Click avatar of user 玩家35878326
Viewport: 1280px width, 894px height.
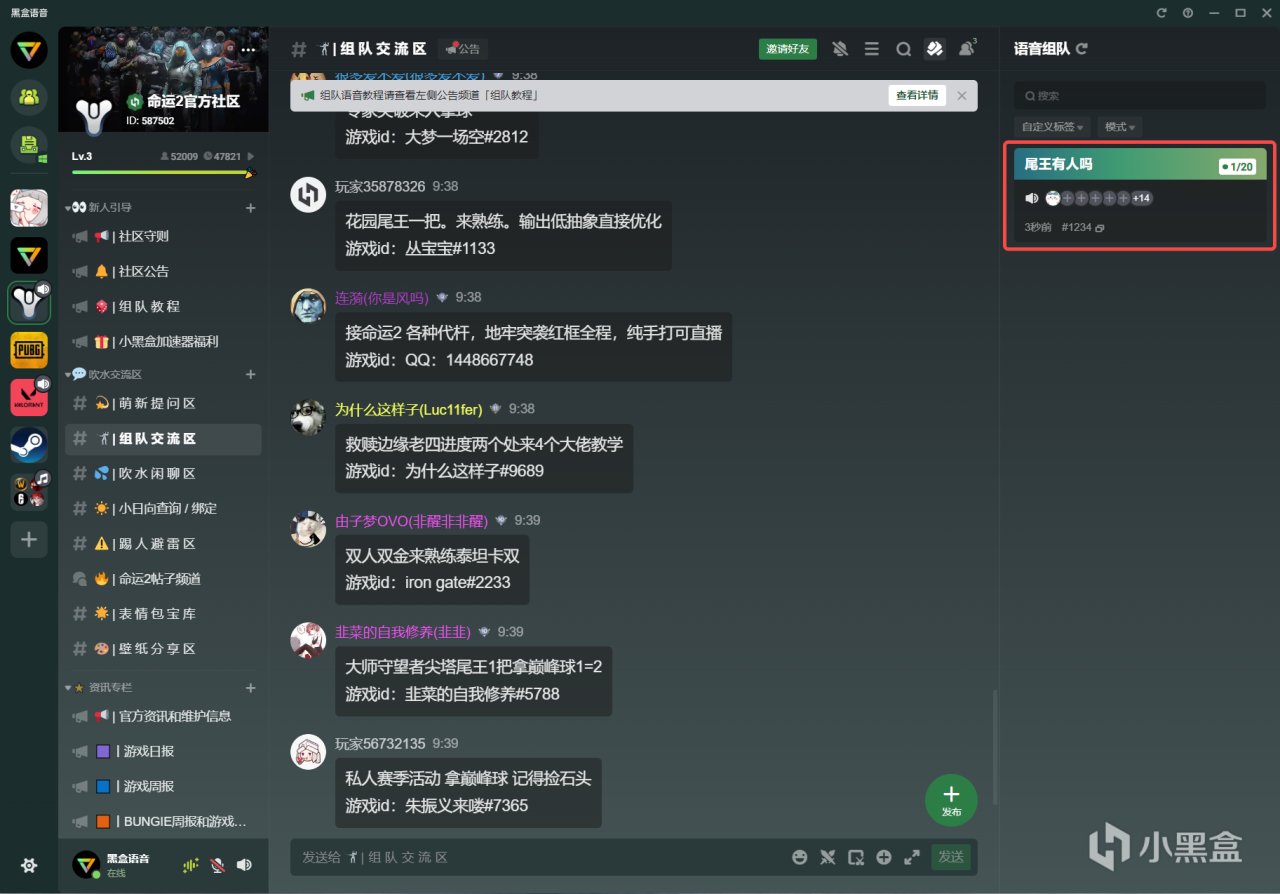click(x=308, y=194)
